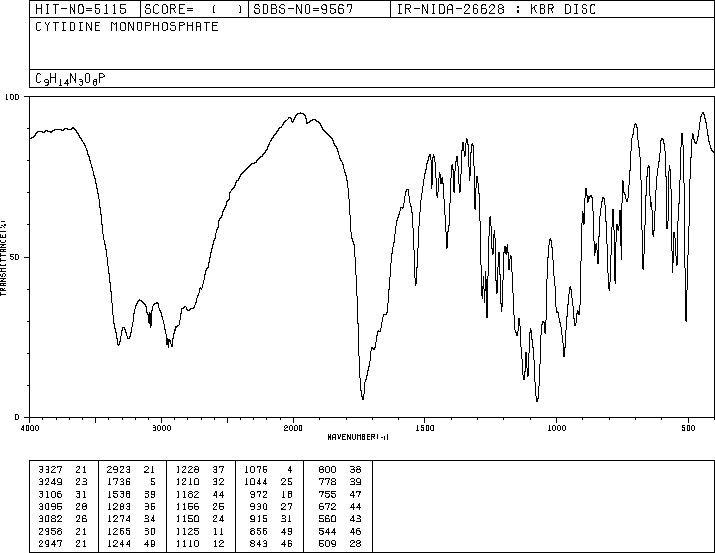Viewport: 715px width, 553px height.
Task: Click the 1500 wavenumber axis label
Action: [425, 428]
